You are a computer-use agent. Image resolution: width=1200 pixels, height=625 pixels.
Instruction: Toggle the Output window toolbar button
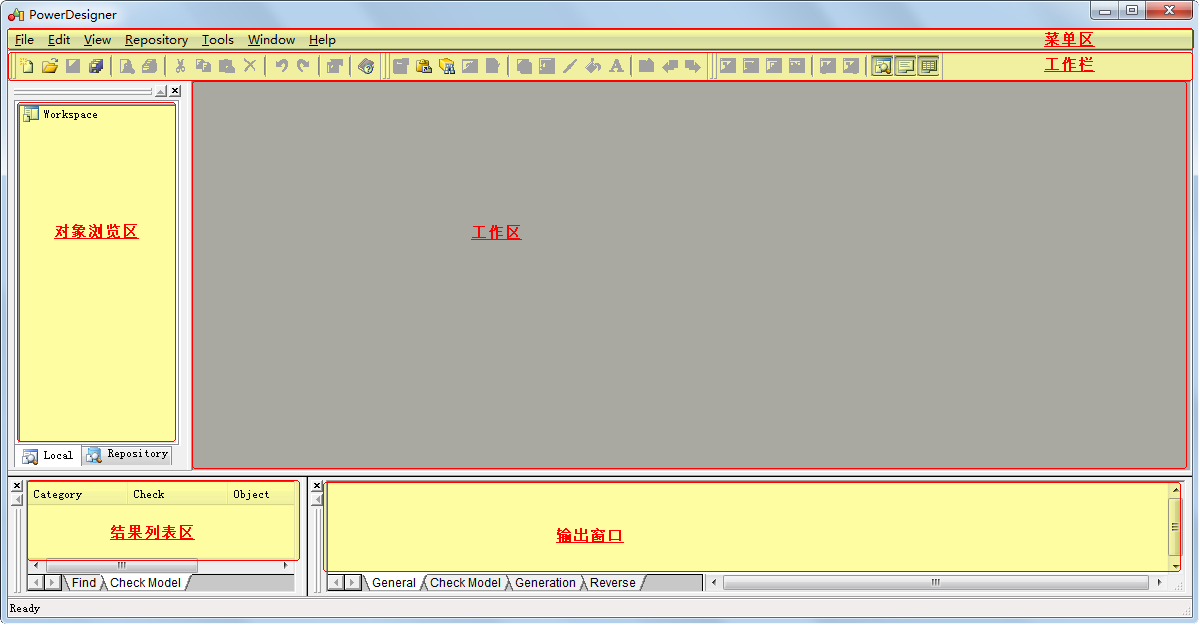[x=905, y=66]
